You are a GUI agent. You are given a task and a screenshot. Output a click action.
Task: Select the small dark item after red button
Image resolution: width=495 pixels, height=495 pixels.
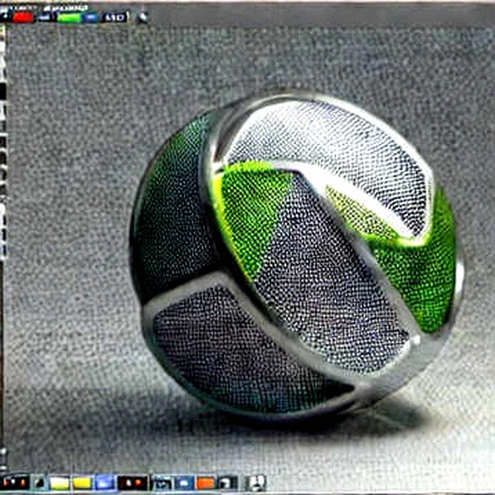[44, 17]
